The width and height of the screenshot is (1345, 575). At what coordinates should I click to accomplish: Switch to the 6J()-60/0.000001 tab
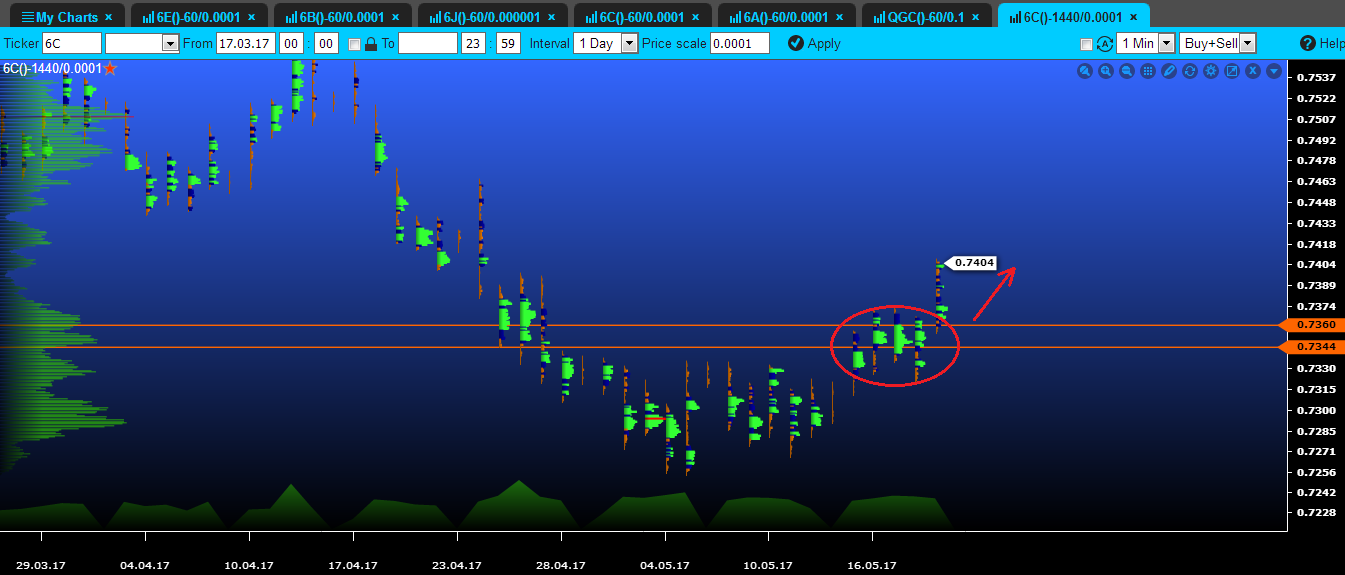pyautogui.click(x=492, y=17)
